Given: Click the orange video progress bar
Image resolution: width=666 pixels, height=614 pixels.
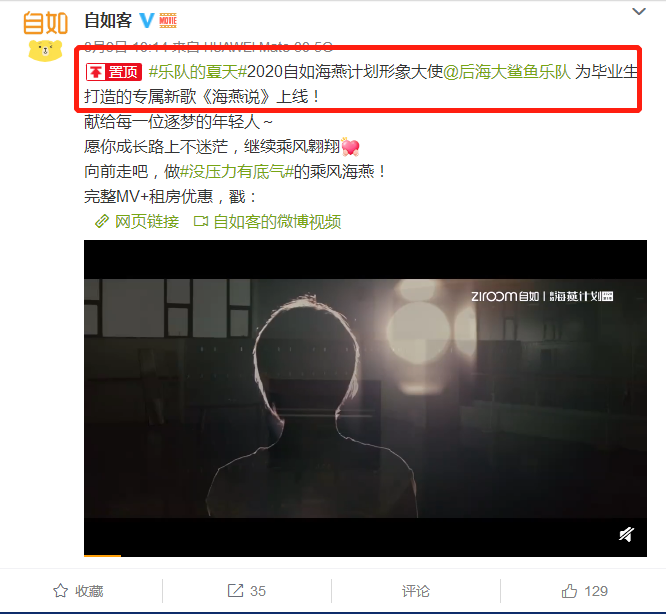Looking at the screenshot, I should pyautogui.click(x=102, y=555).
